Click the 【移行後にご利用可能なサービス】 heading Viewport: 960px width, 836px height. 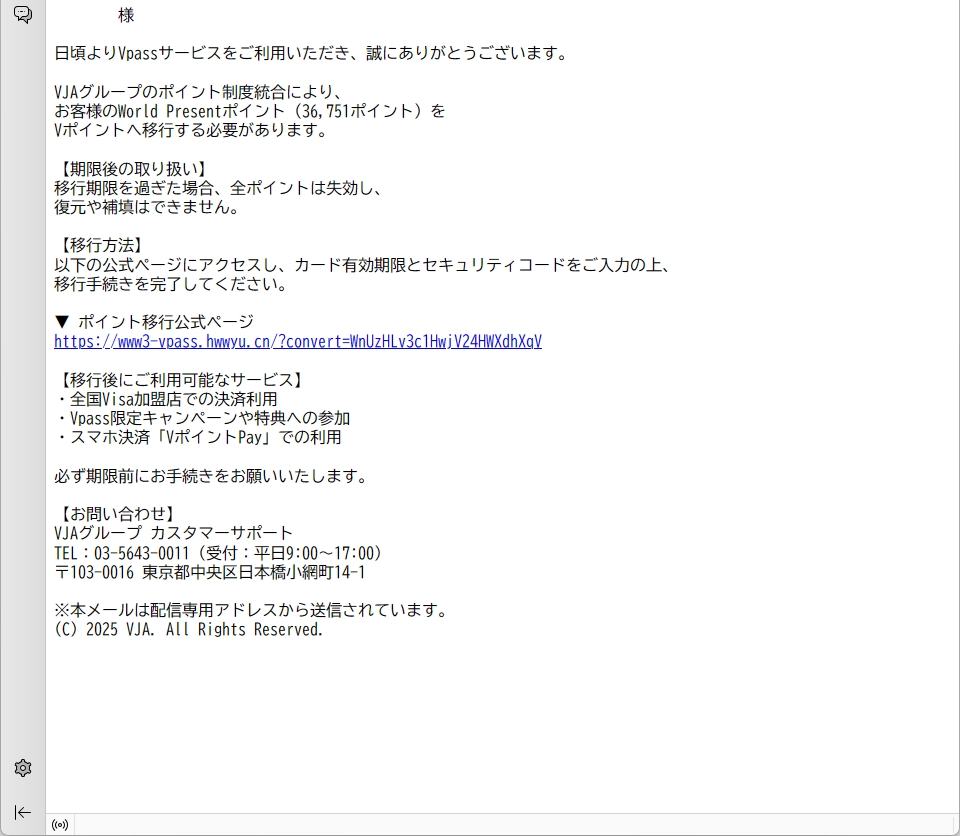(180, 380)
